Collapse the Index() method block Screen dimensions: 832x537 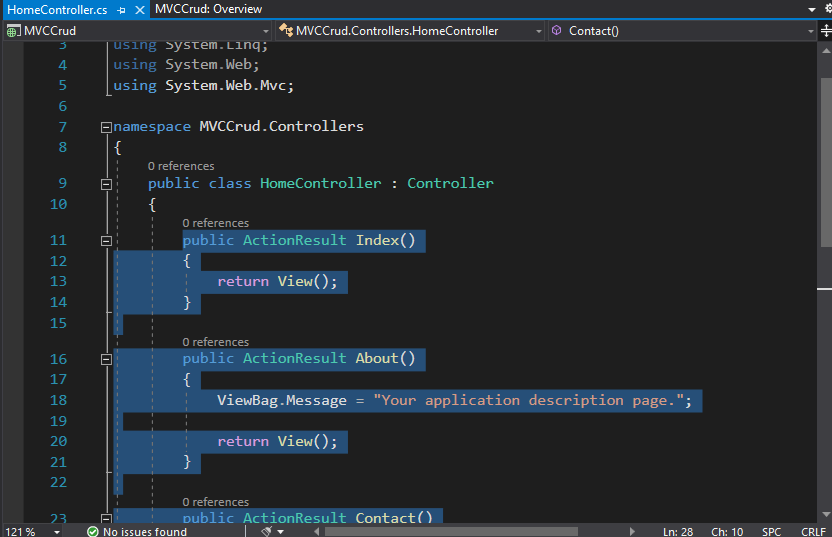click(x=106, y=241)
